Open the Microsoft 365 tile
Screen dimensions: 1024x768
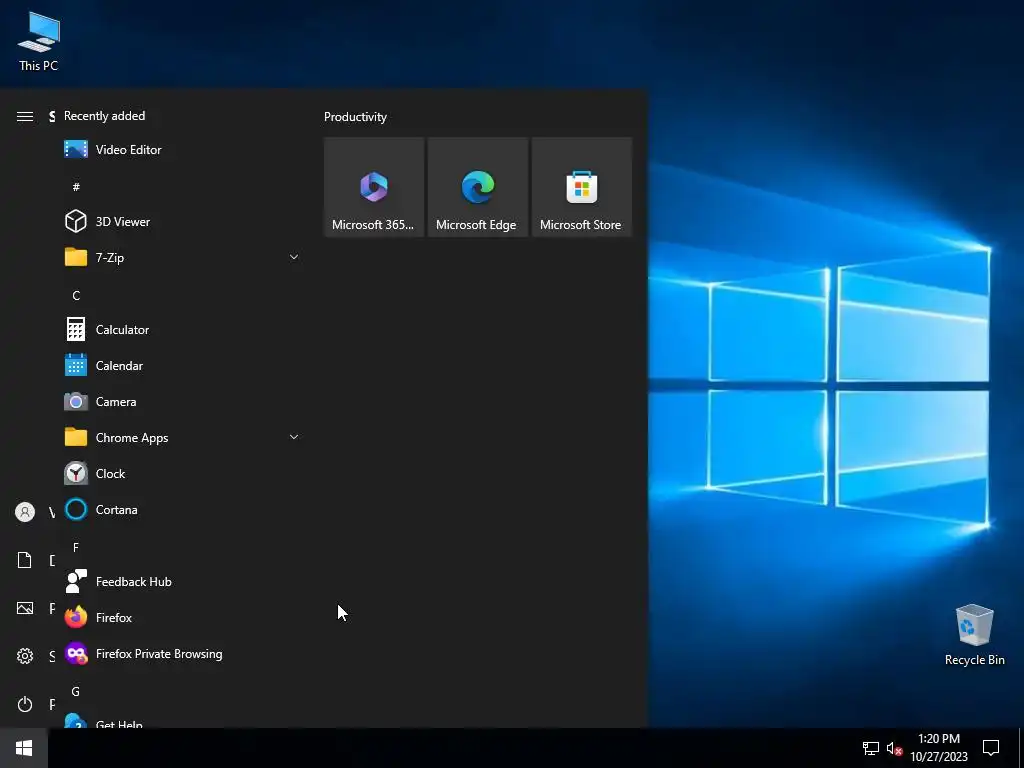[374, 187]
